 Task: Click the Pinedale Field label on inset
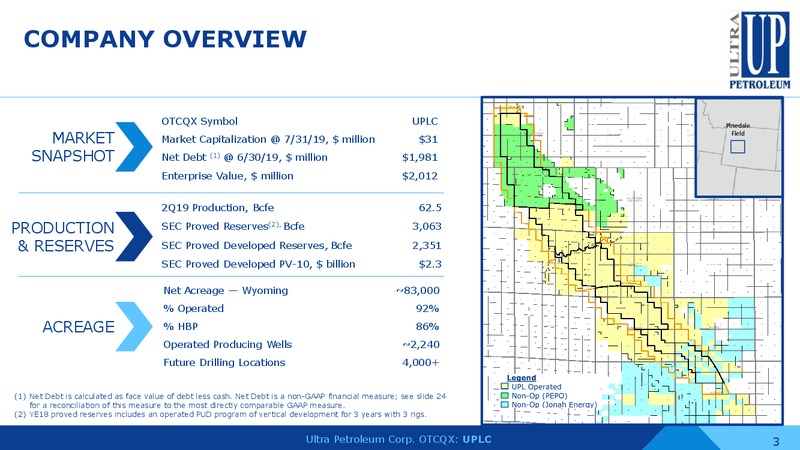point(738,129)
